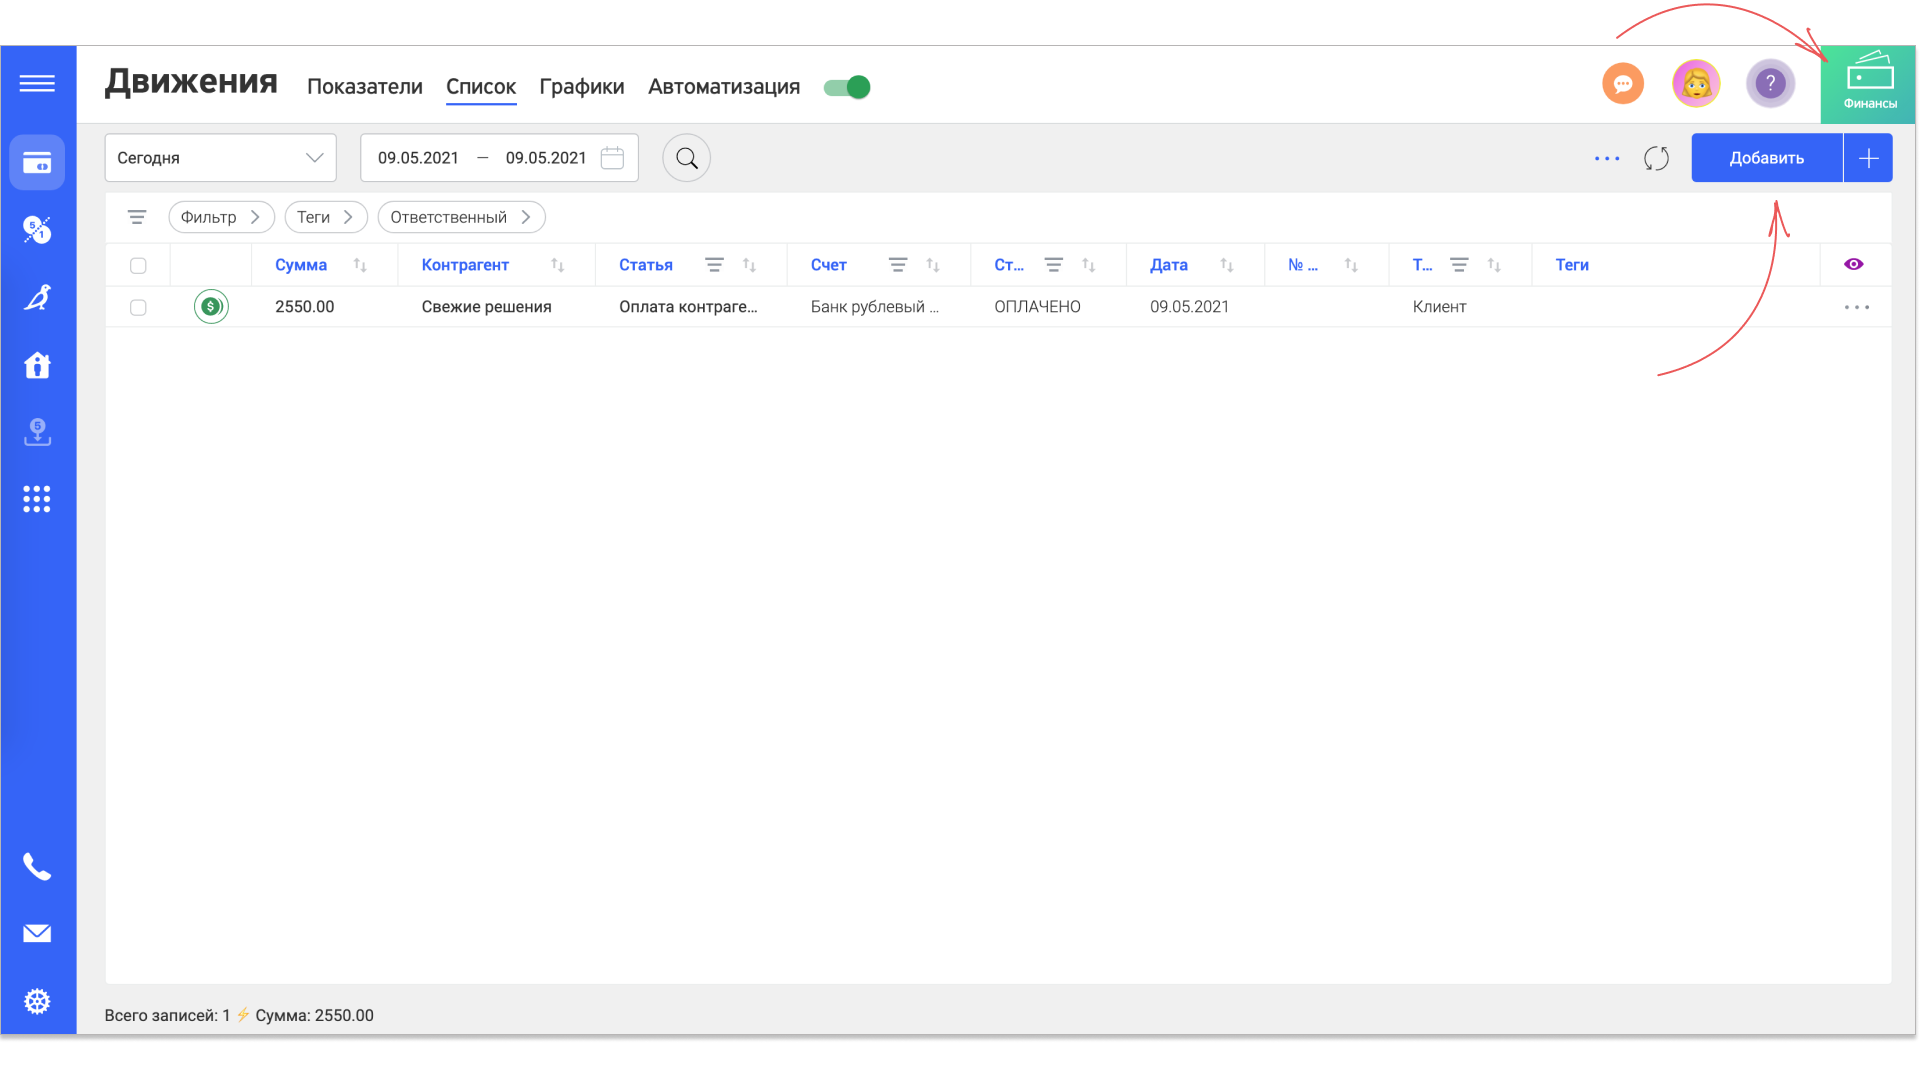1920x1080 pixels.
Task: Expand the Фильтр chip
Action: [221, 217]
